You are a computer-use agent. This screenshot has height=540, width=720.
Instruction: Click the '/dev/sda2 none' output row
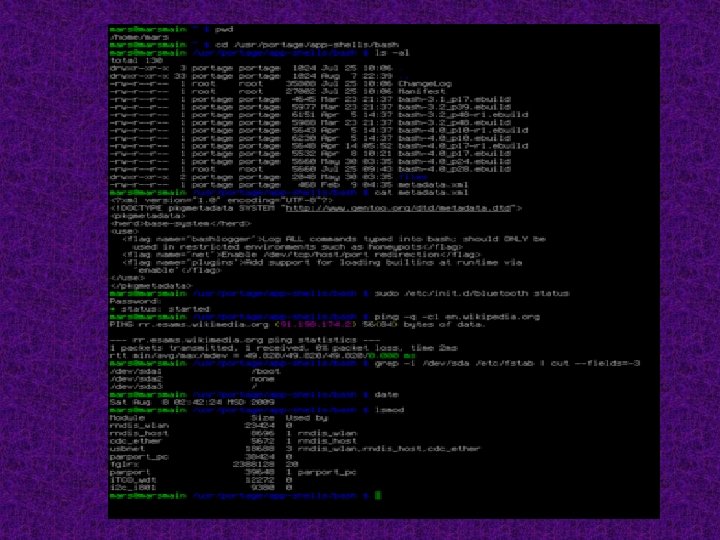[192, 379]
